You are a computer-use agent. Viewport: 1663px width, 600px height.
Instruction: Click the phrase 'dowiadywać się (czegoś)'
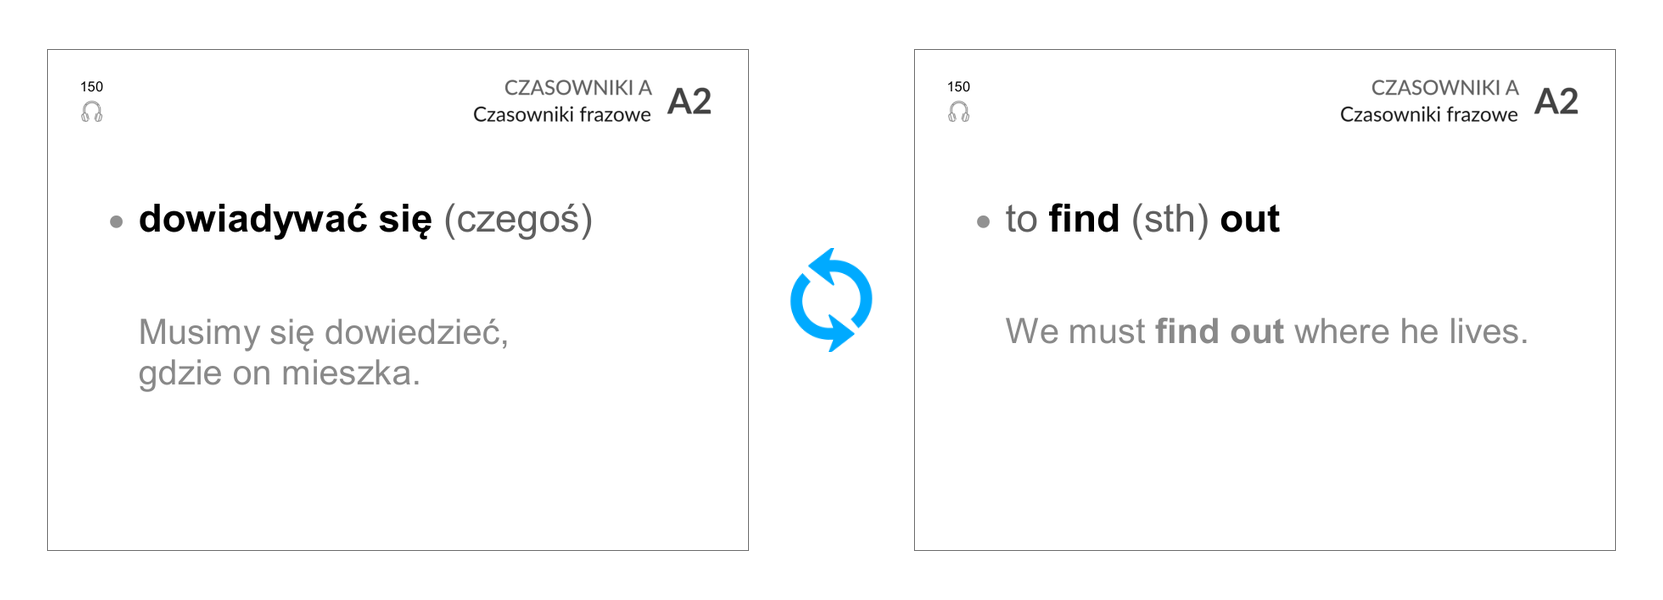[366, 220]
